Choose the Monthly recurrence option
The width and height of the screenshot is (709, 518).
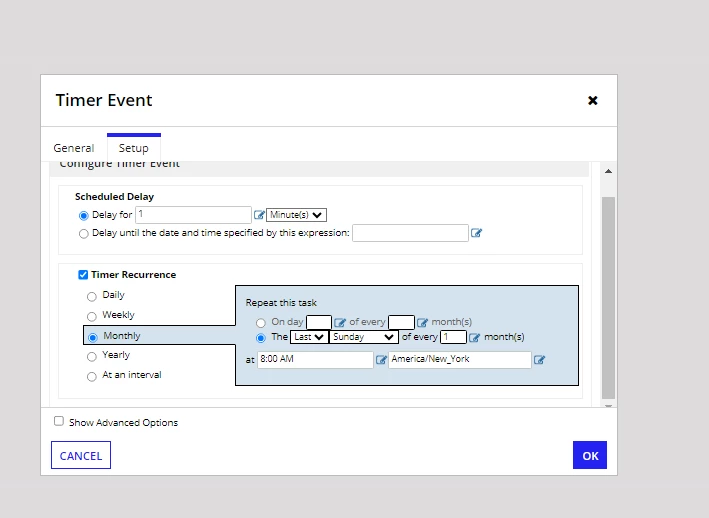click(x=93, y=337)
